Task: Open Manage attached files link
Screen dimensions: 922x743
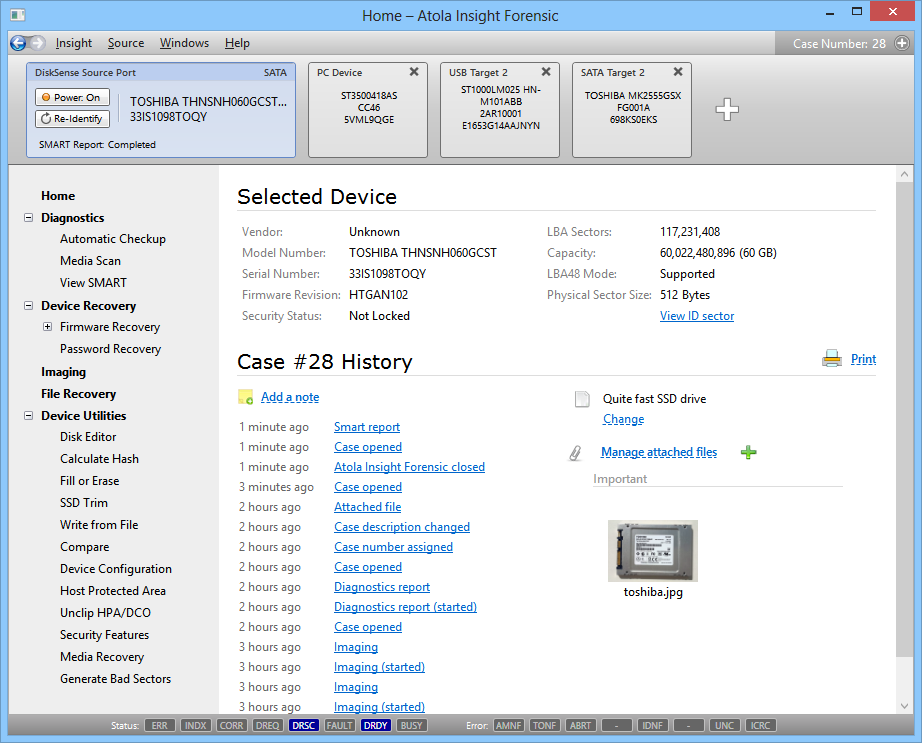Action: pos(659,452)
